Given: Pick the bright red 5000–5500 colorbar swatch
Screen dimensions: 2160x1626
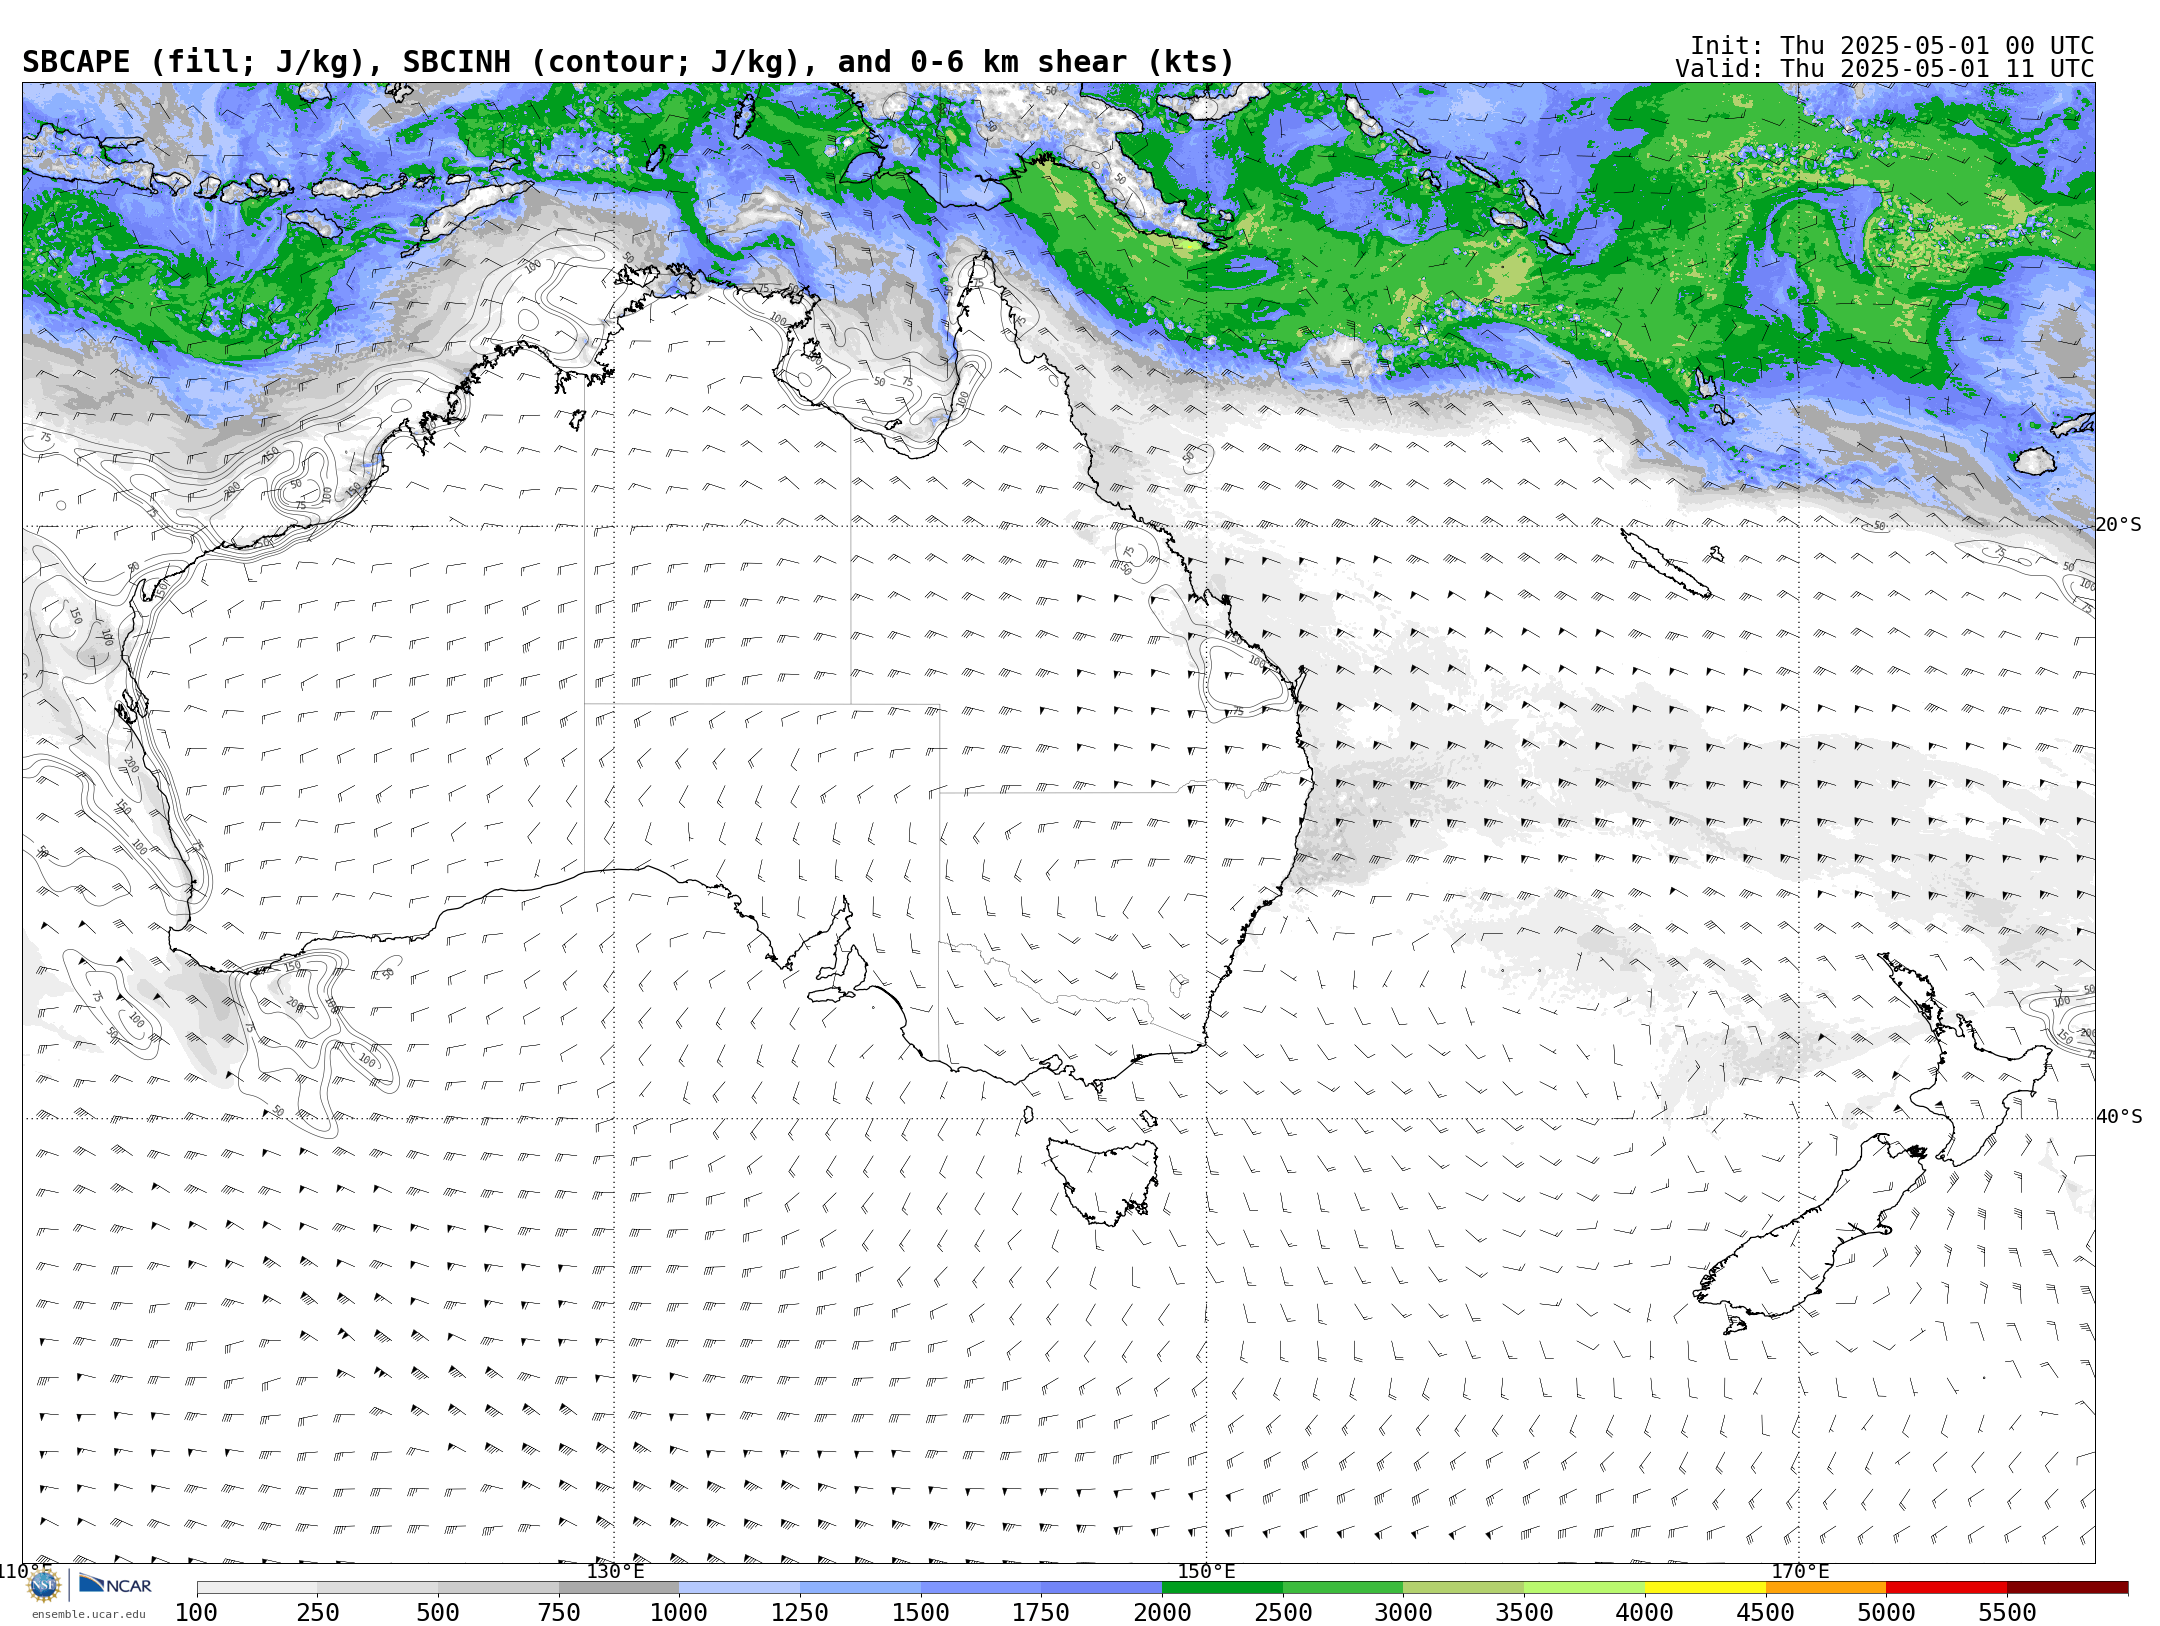Looking at the screenshot, I should pos(1946,1588).
